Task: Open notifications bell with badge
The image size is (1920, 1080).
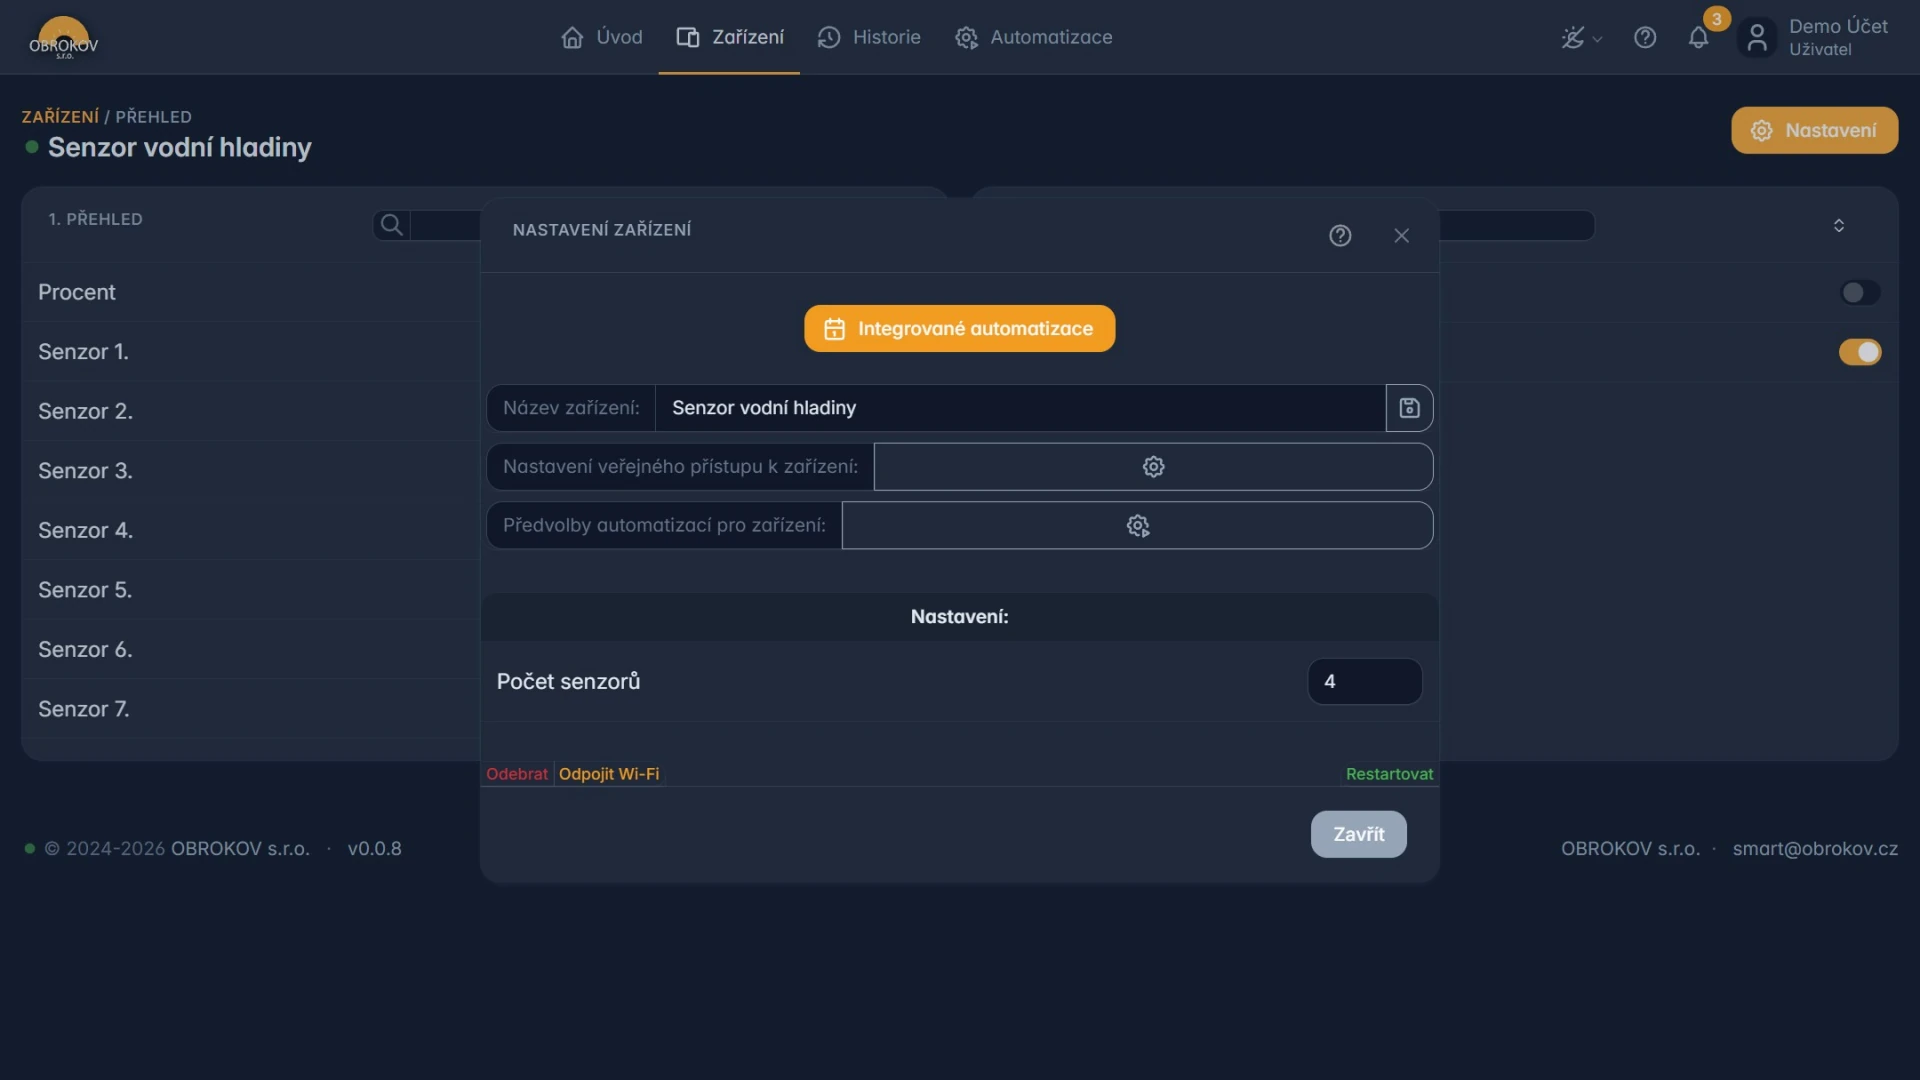Action: point(1699,38)
